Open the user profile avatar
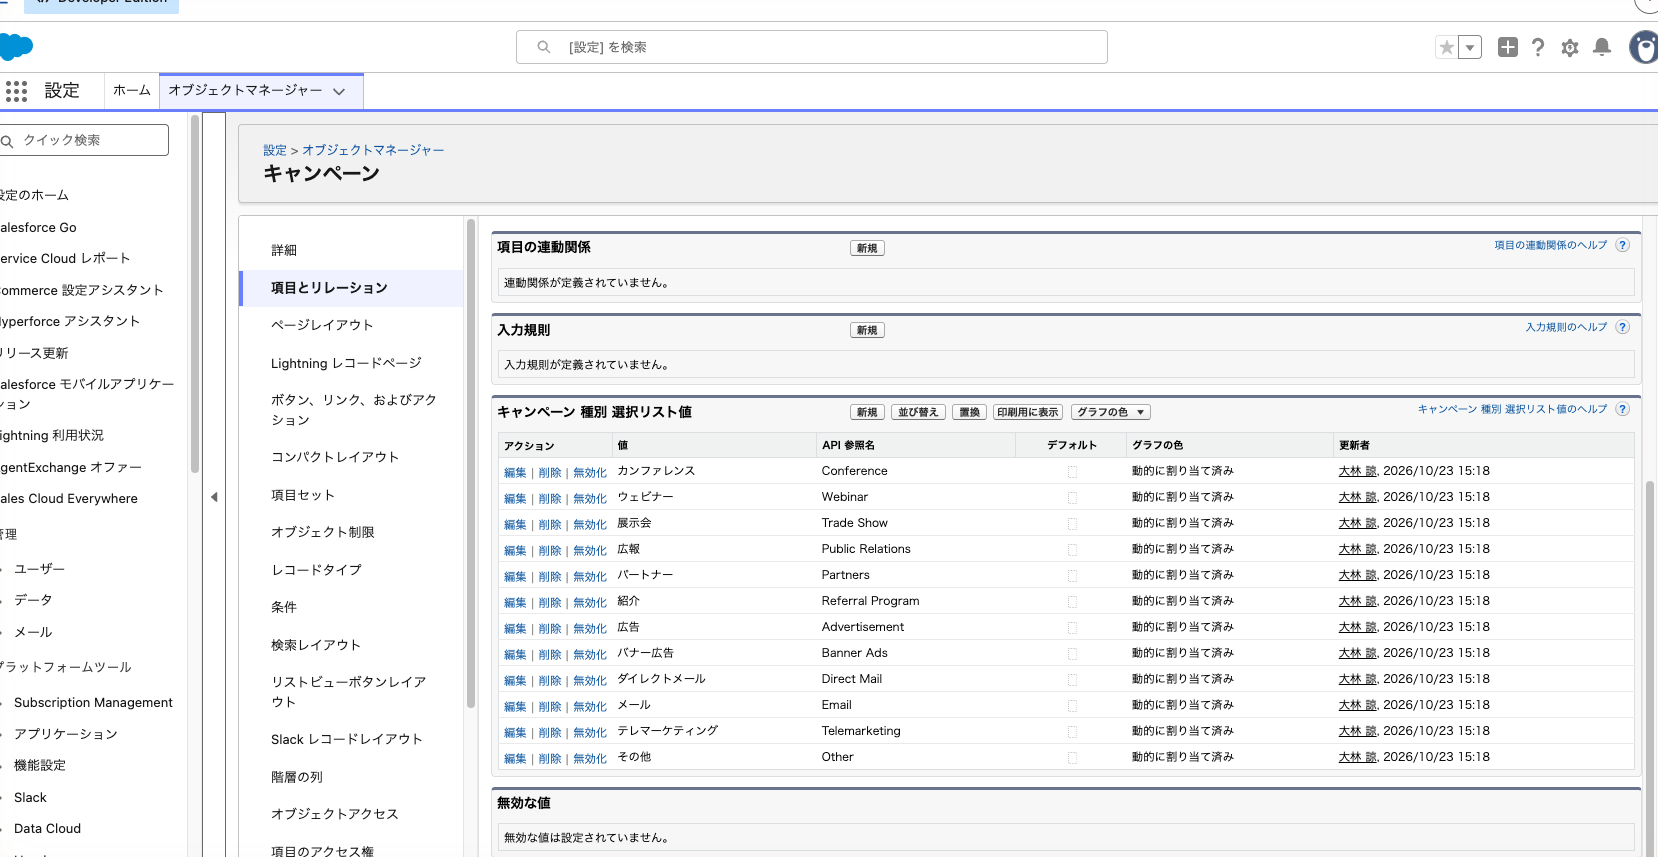This screenshot has width=1658, height=857. click(1644, 47)
